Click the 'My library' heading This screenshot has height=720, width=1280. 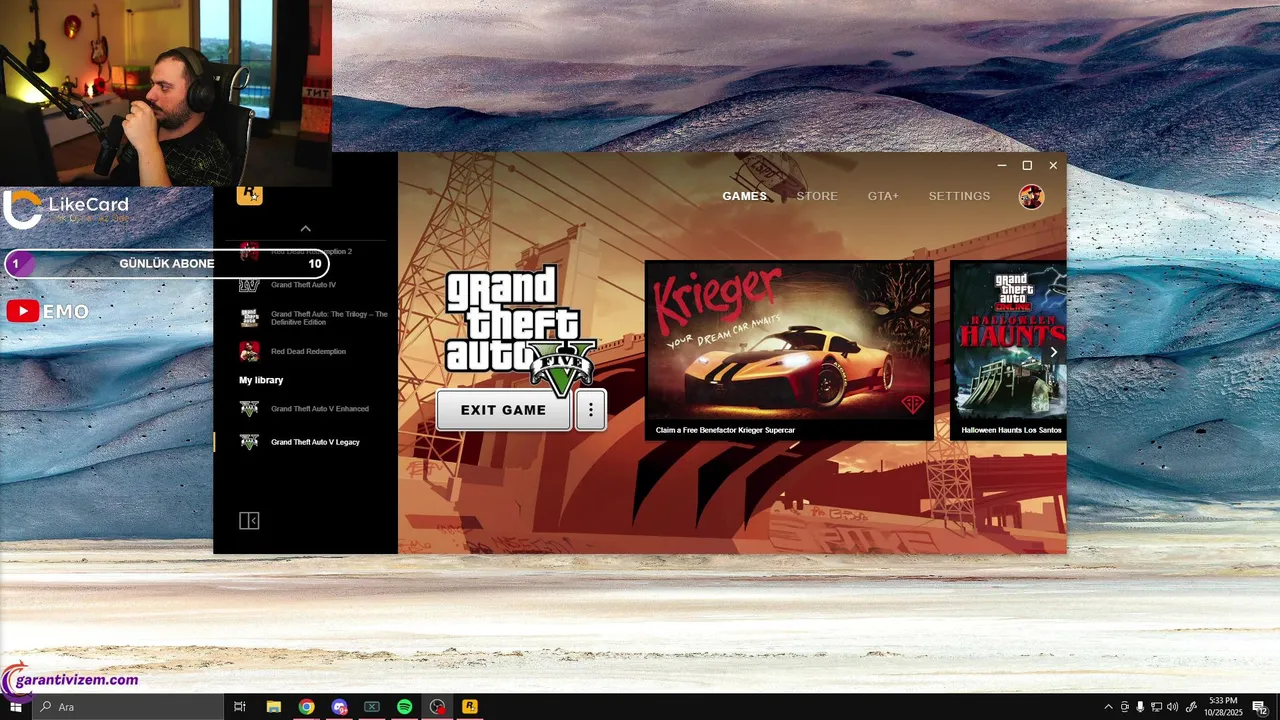261,380
